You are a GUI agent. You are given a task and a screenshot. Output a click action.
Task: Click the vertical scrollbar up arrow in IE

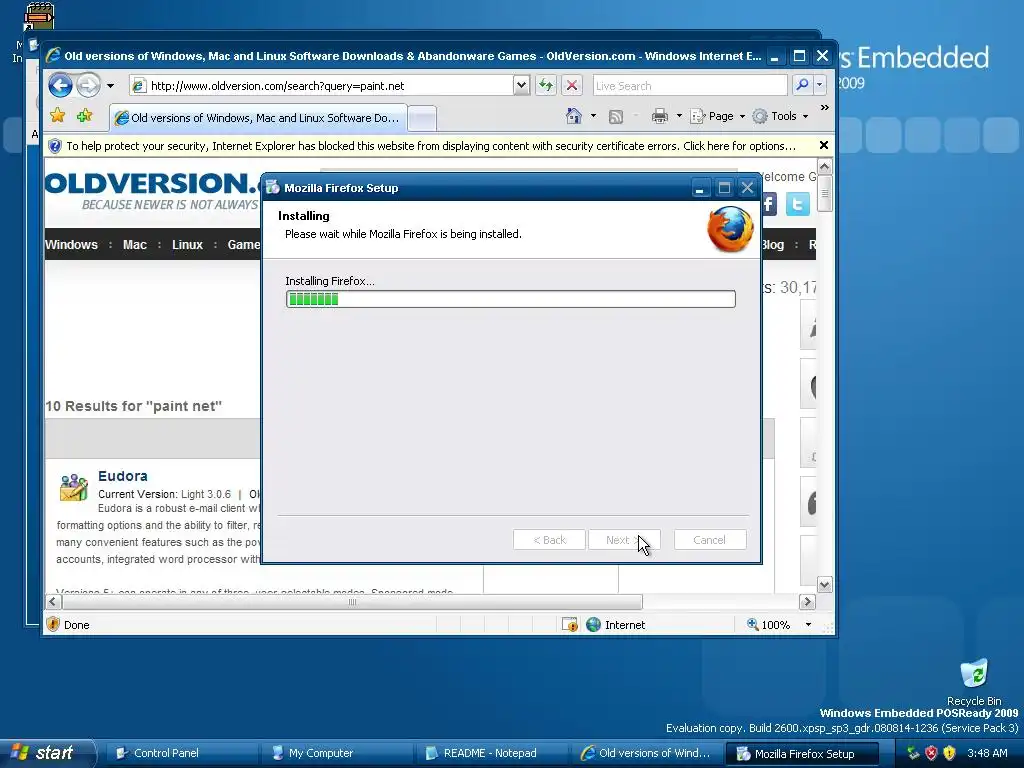click(825, 167)
